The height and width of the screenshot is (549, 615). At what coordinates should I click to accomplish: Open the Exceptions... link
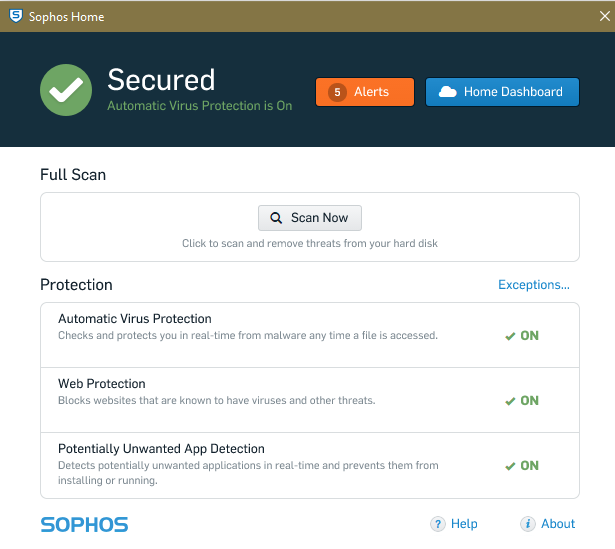pyautogui.click(x=534, y=285)
